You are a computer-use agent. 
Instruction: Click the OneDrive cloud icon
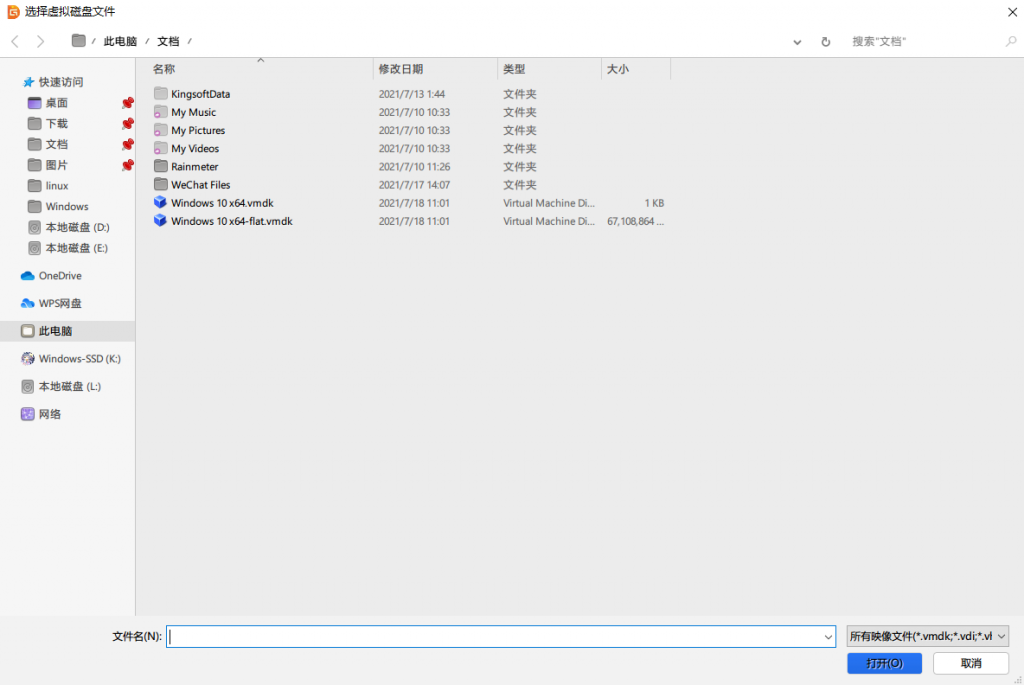point(27,276)
